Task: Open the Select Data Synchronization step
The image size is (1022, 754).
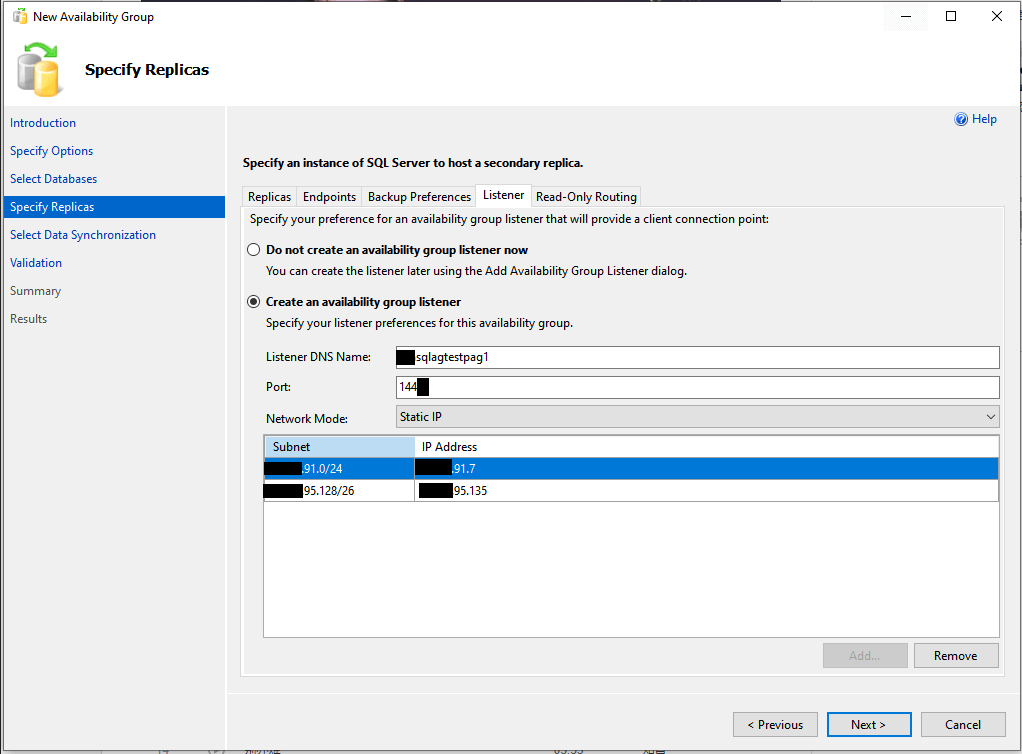Action: tap(83, 235)
